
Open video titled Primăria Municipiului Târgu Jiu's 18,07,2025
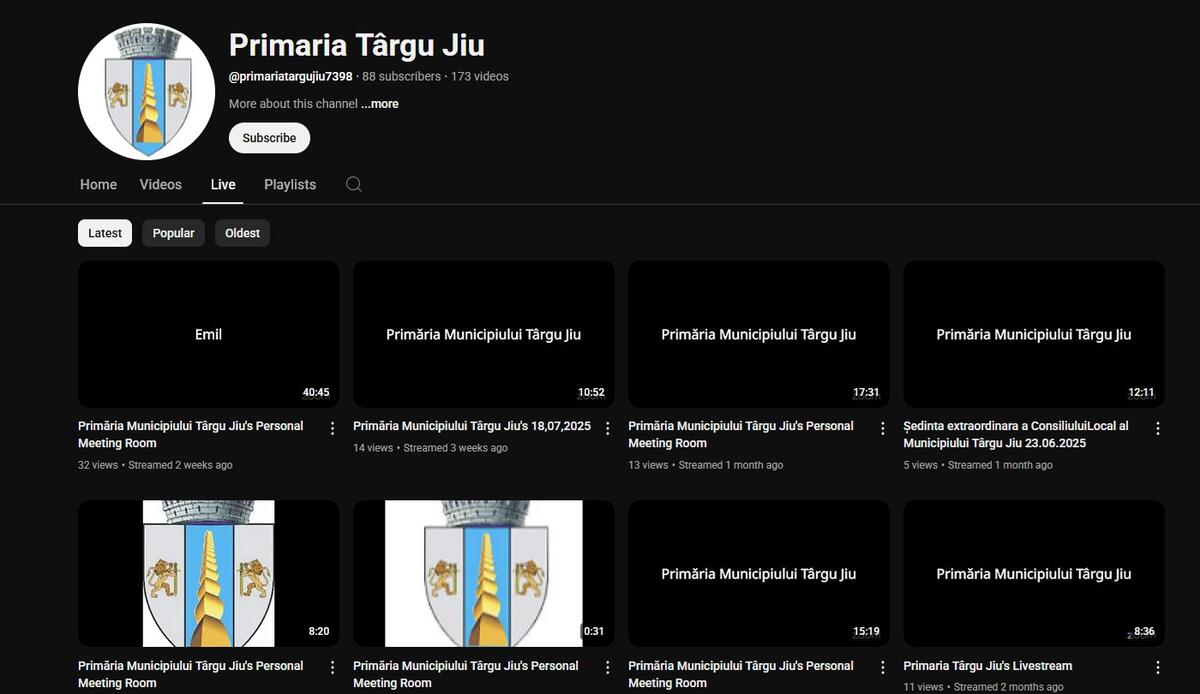pyautogui.click(x=472, y=426)
